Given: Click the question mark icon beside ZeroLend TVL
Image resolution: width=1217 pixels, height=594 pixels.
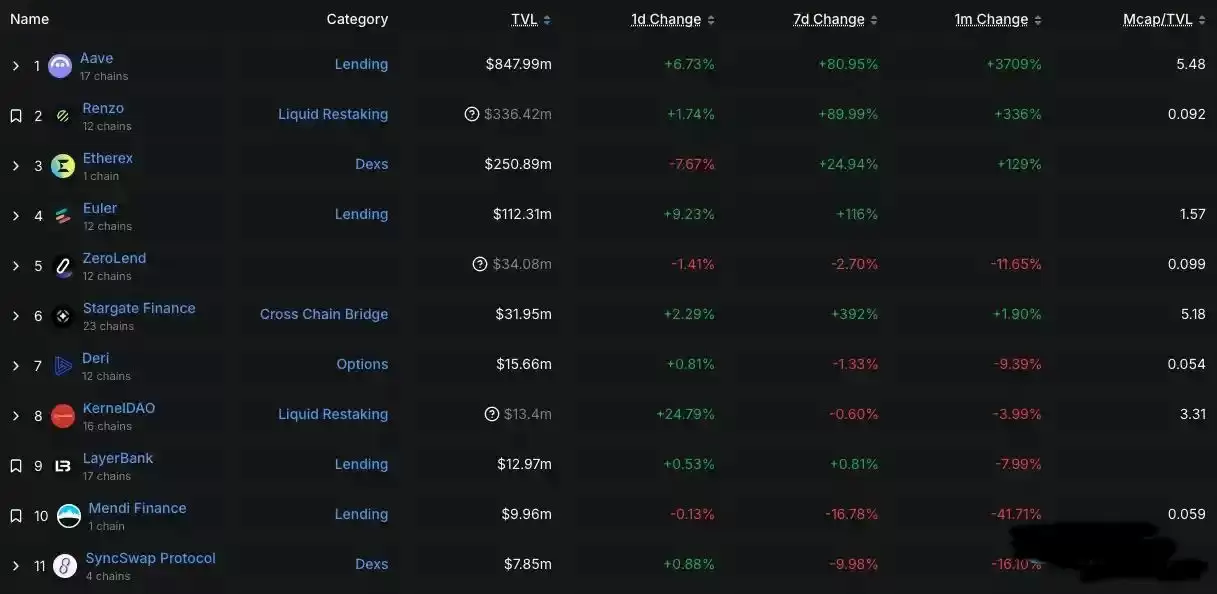Looking at the screenshot, I should pos(480,264).
